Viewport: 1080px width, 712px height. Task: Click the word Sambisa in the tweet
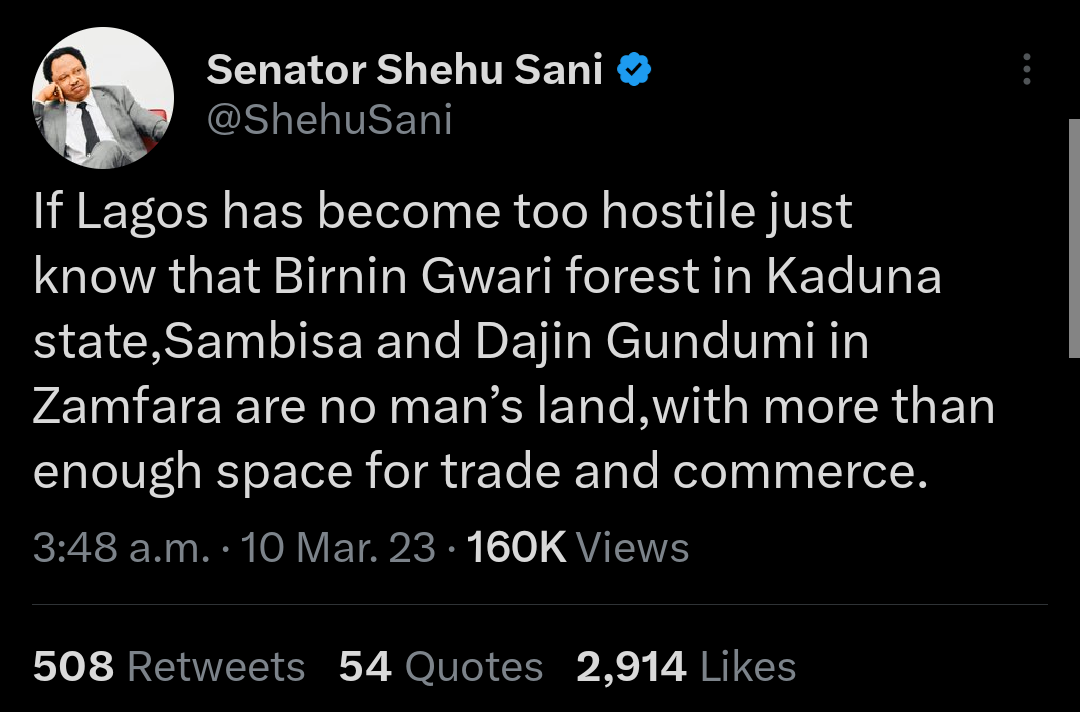pyautogui.click(x=265, y=343)
